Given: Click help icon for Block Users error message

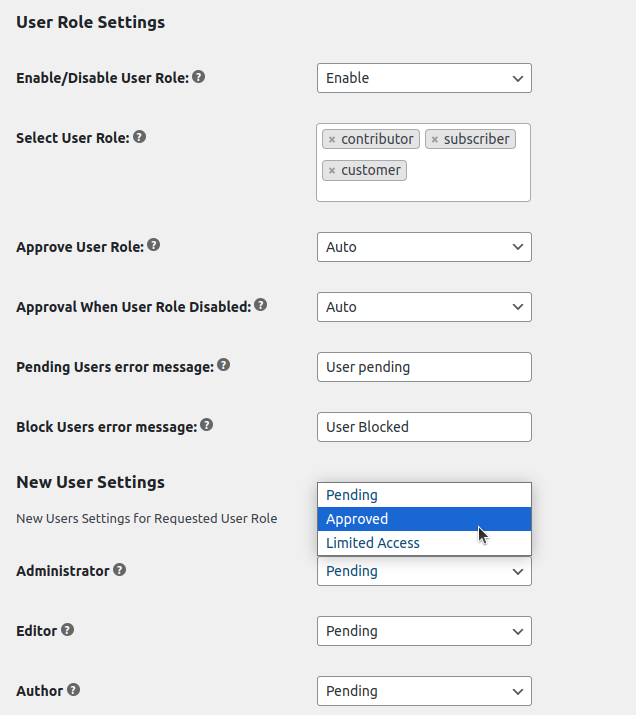Looking at the screenshot, I should [207, 425].
